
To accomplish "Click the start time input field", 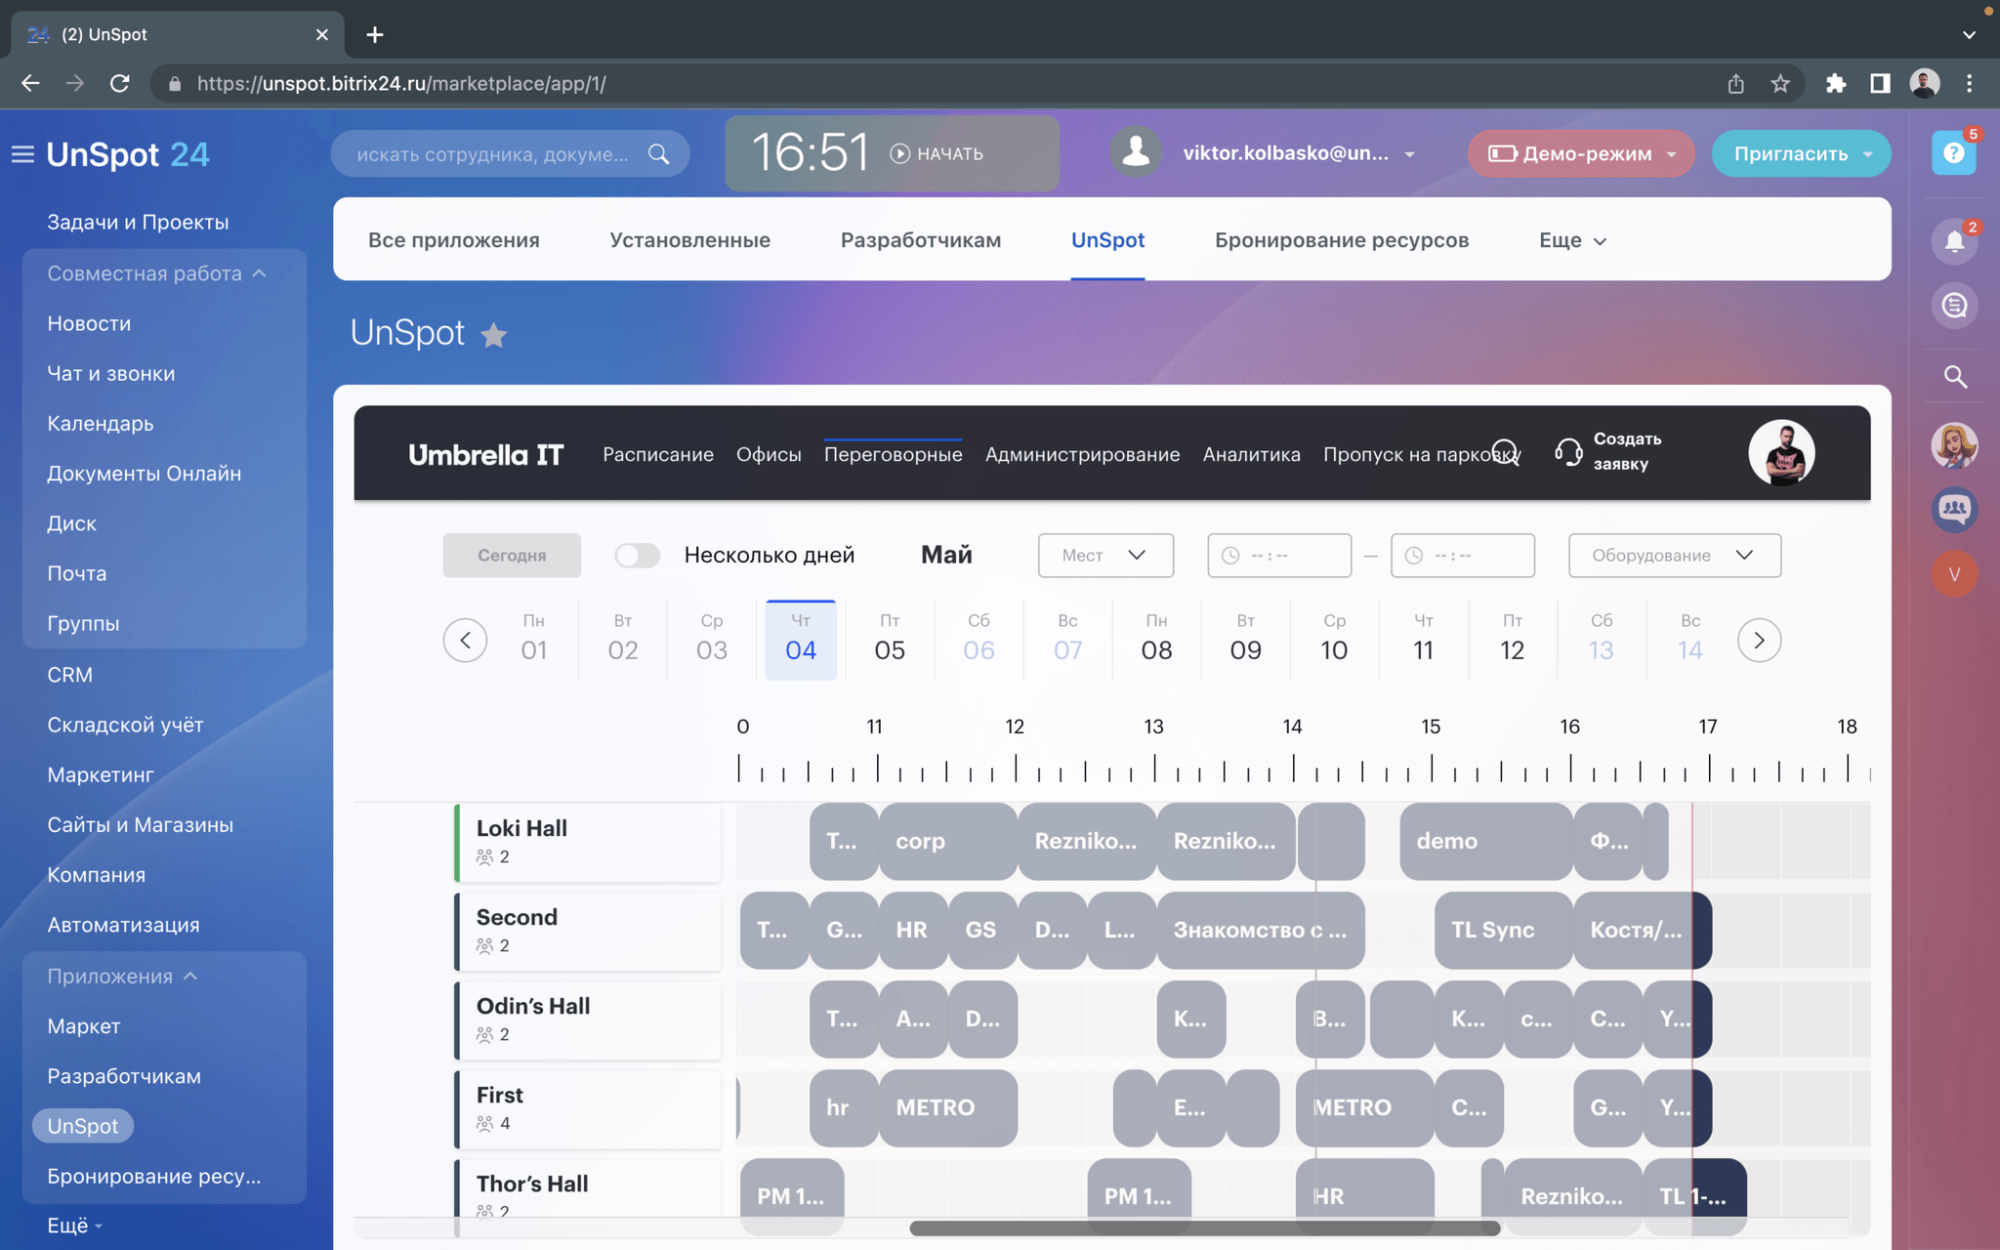I will [x=1279, y=555].
